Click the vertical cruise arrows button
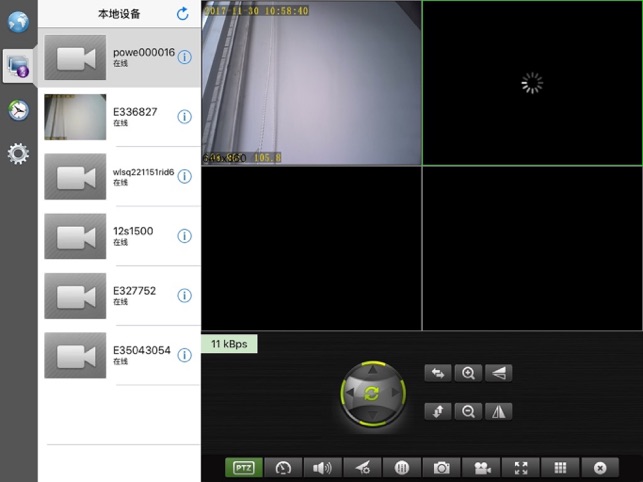The height and width of the screenshot is (482, 643). click(x=438, y=411)
